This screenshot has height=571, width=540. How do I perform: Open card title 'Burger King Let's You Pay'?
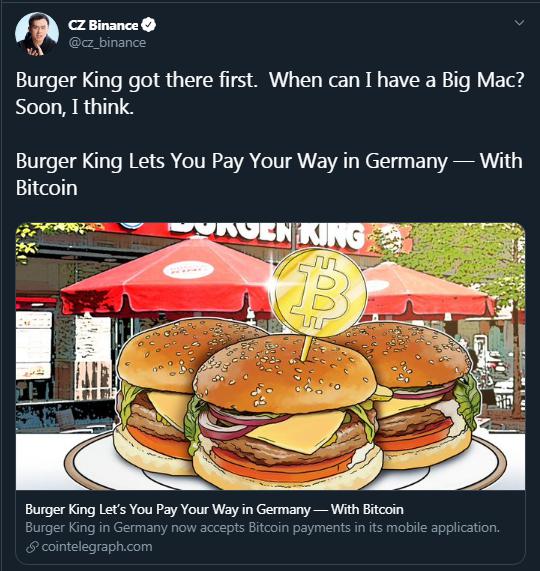214,509
